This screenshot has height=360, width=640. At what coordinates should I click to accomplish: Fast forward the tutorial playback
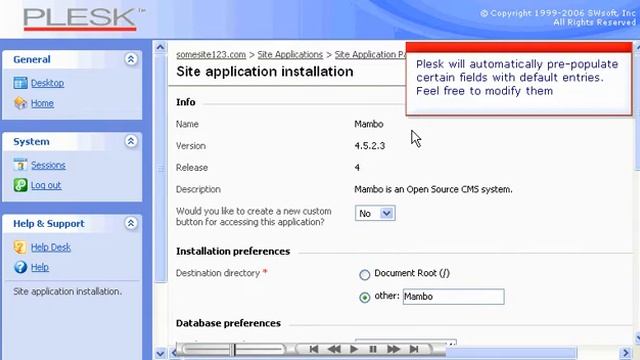click(x=393, y=349)
